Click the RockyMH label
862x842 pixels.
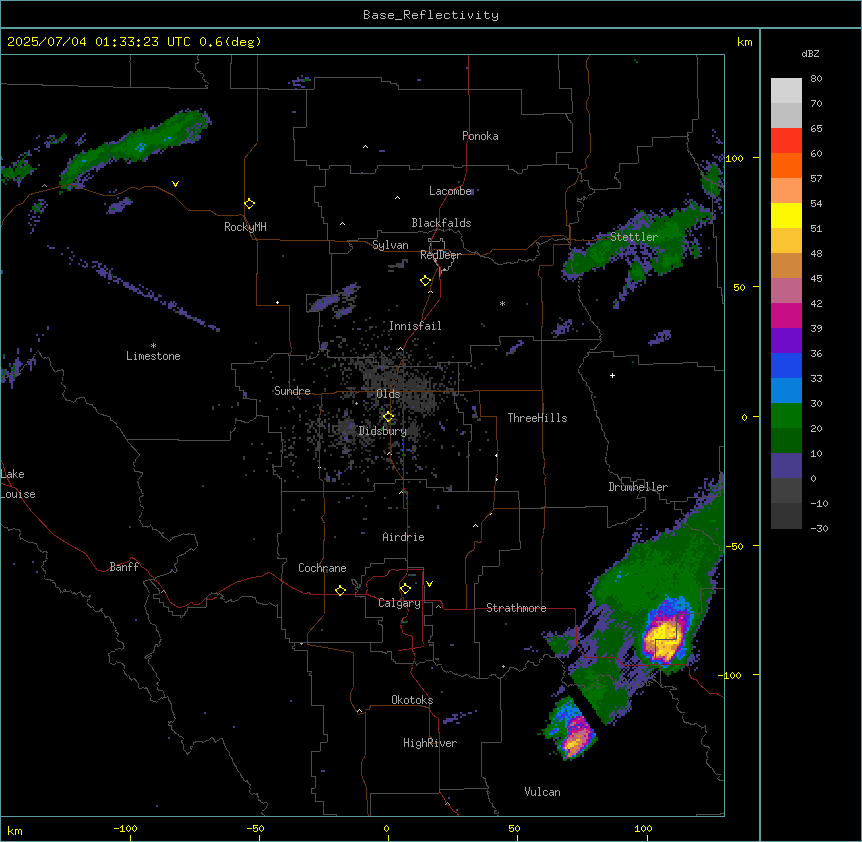[x=245, y=227]
